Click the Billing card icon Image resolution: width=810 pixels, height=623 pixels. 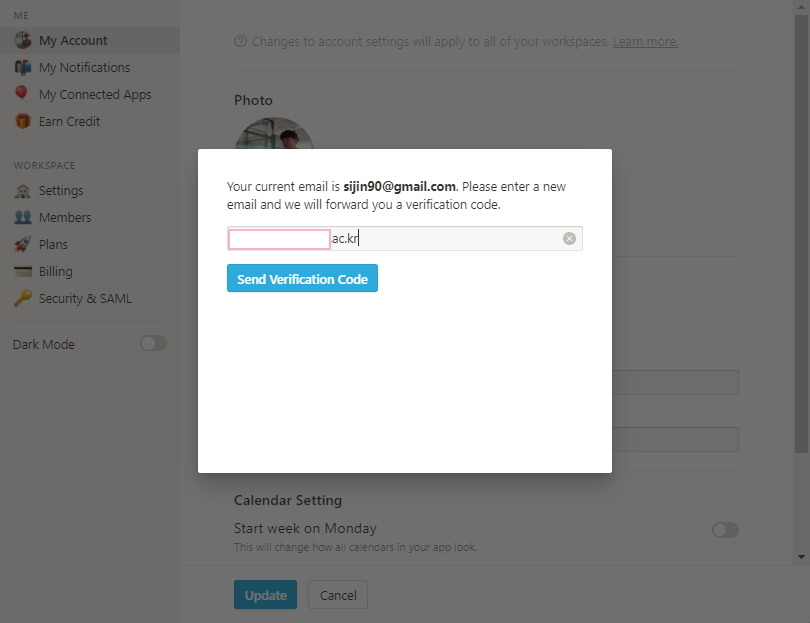[x=22, y=271]
